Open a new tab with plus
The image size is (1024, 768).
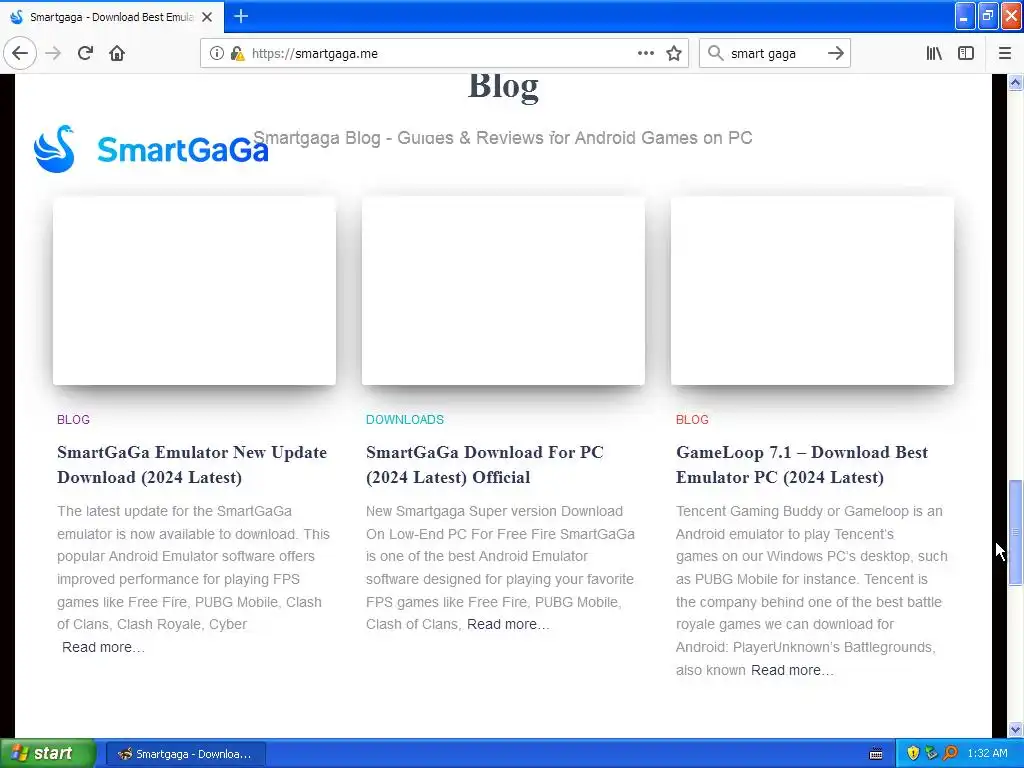[x=241, y=16]
